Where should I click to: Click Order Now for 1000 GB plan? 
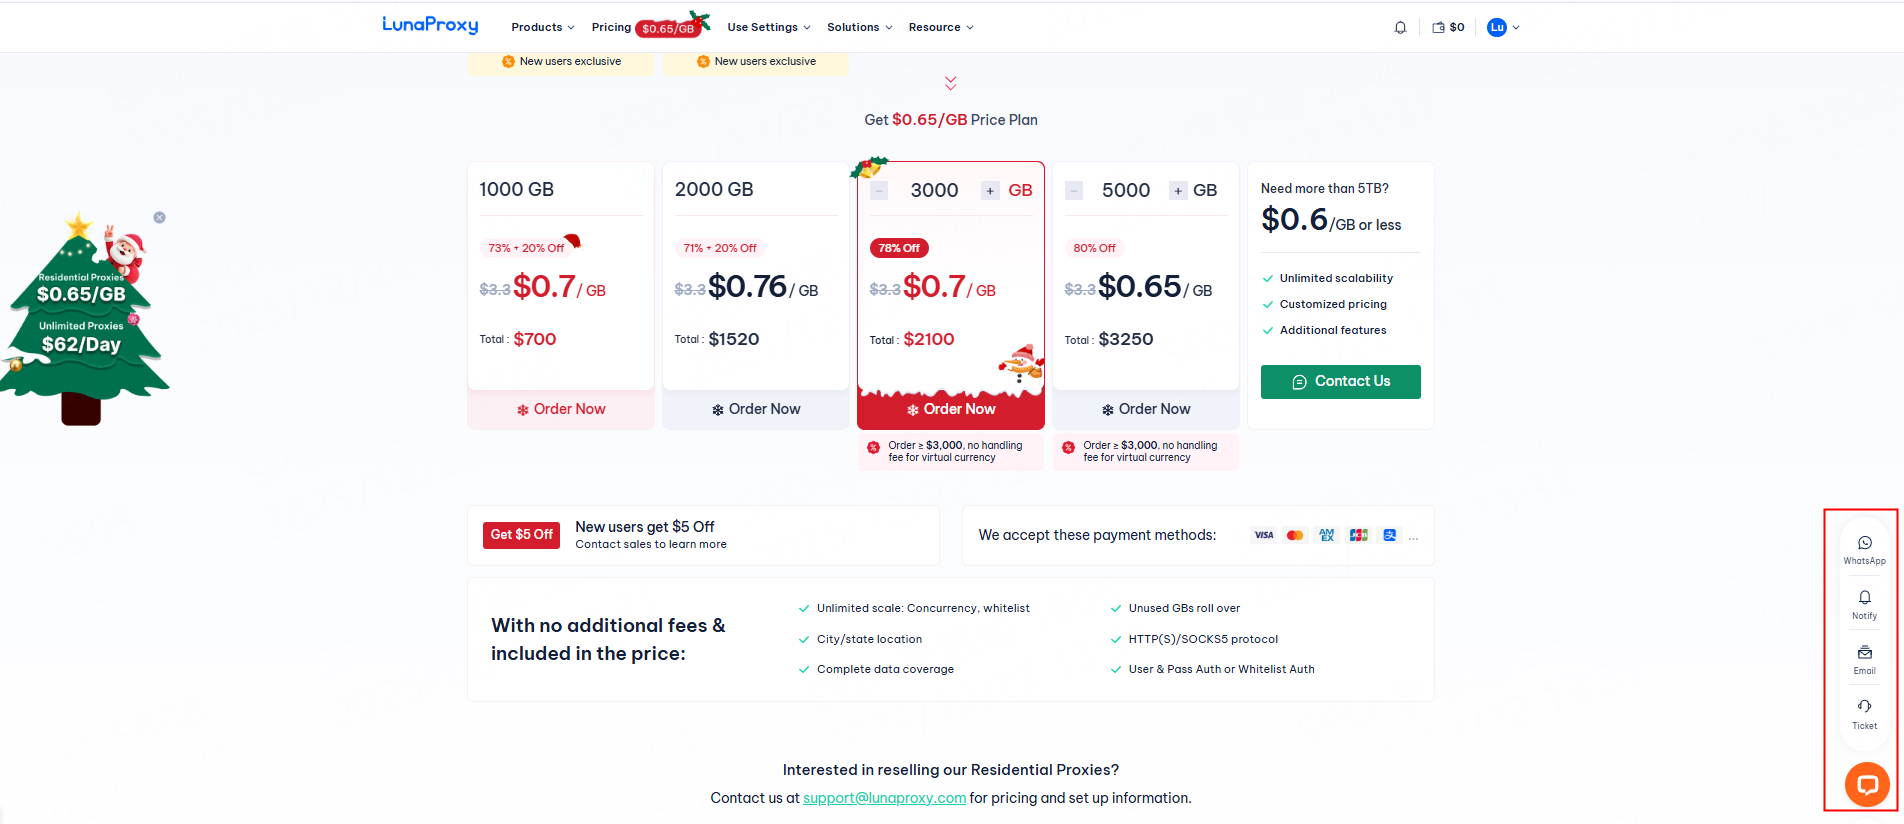(560, 409)
